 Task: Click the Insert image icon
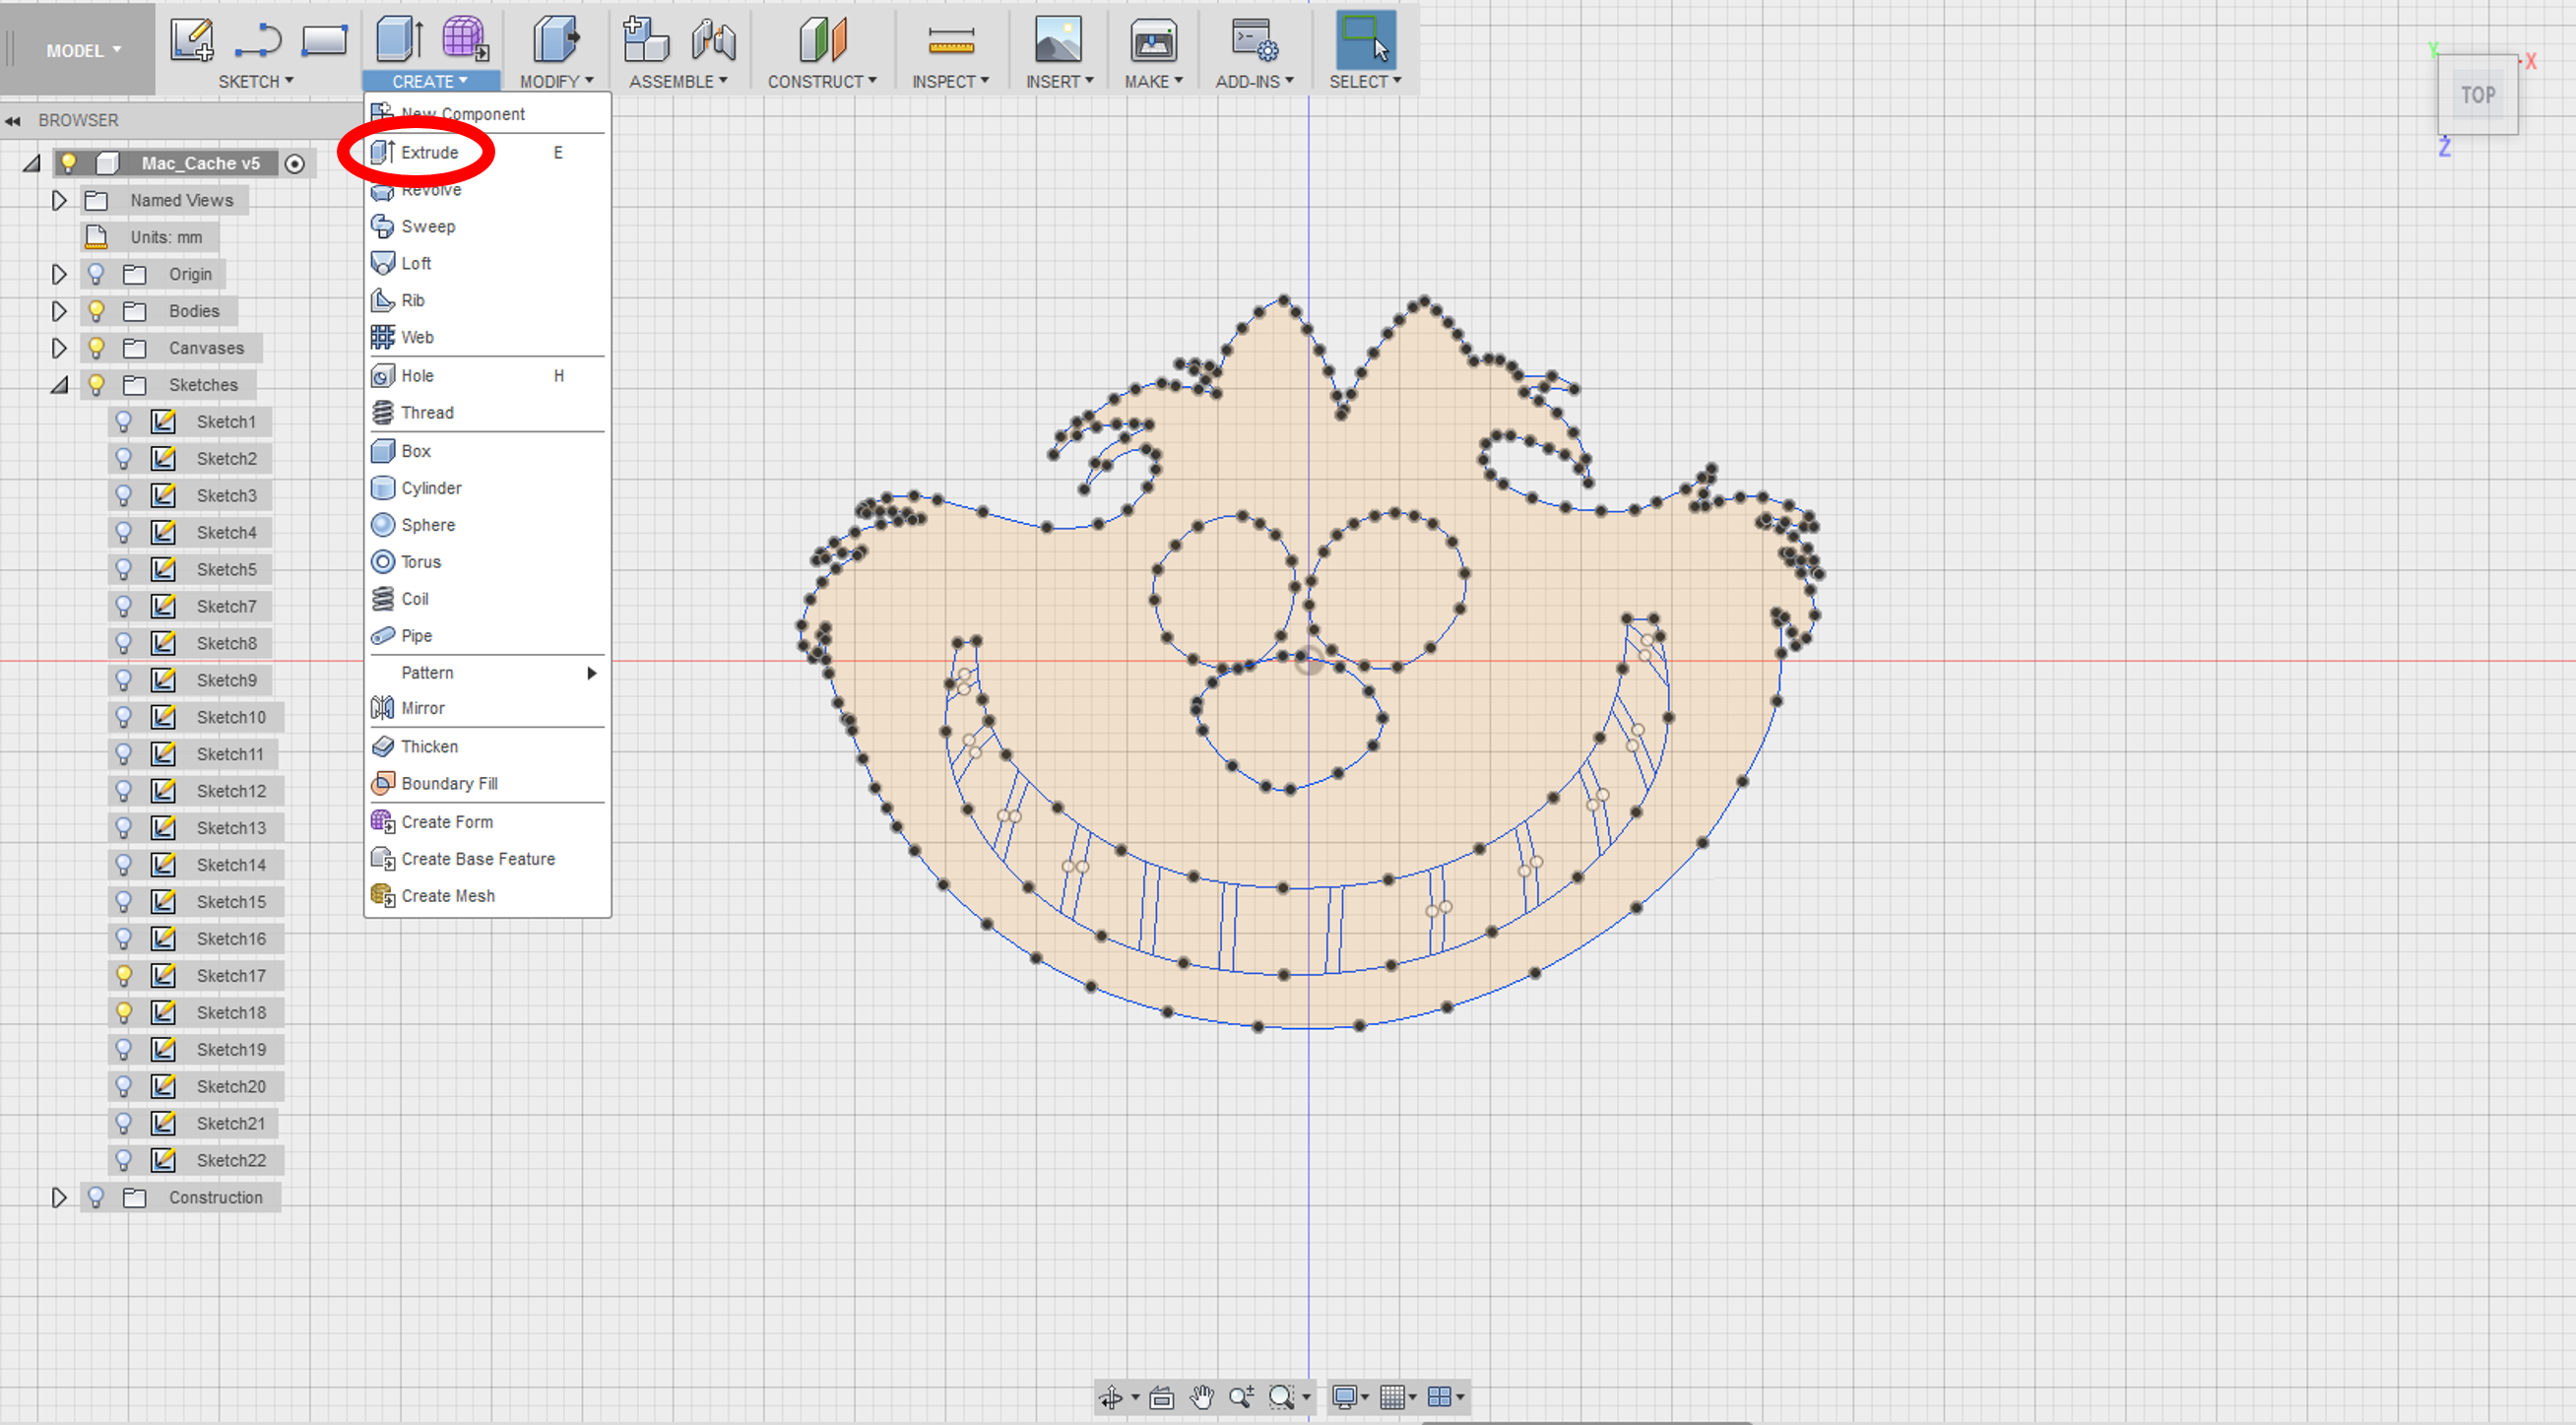1058,41
